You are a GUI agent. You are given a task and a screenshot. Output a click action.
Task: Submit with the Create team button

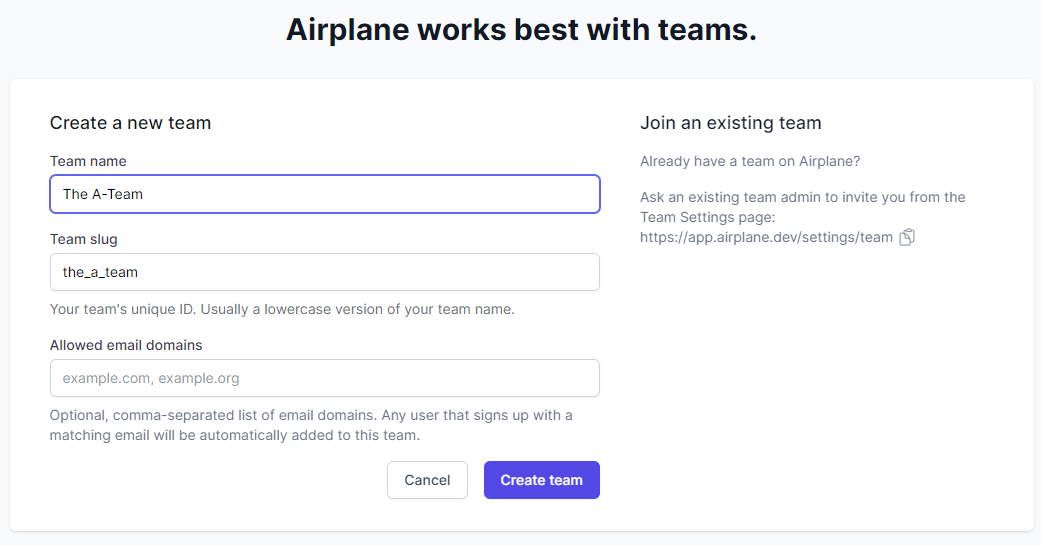(542, 480)
